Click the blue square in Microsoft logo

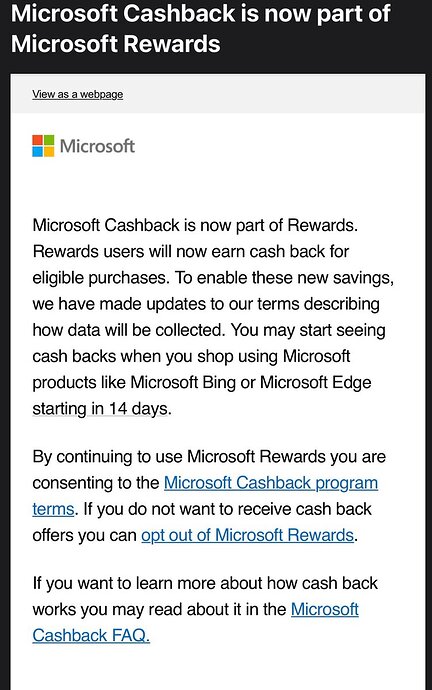pyautogui.click(x=37, y=152)
